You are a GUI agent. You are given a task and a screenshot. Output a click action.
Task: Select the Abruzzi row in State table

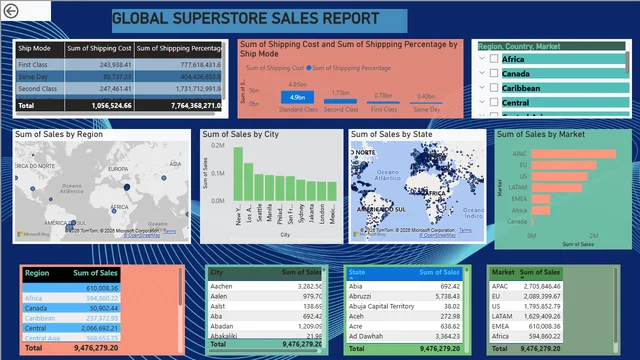pyautogui.click(x=404, y=296)
